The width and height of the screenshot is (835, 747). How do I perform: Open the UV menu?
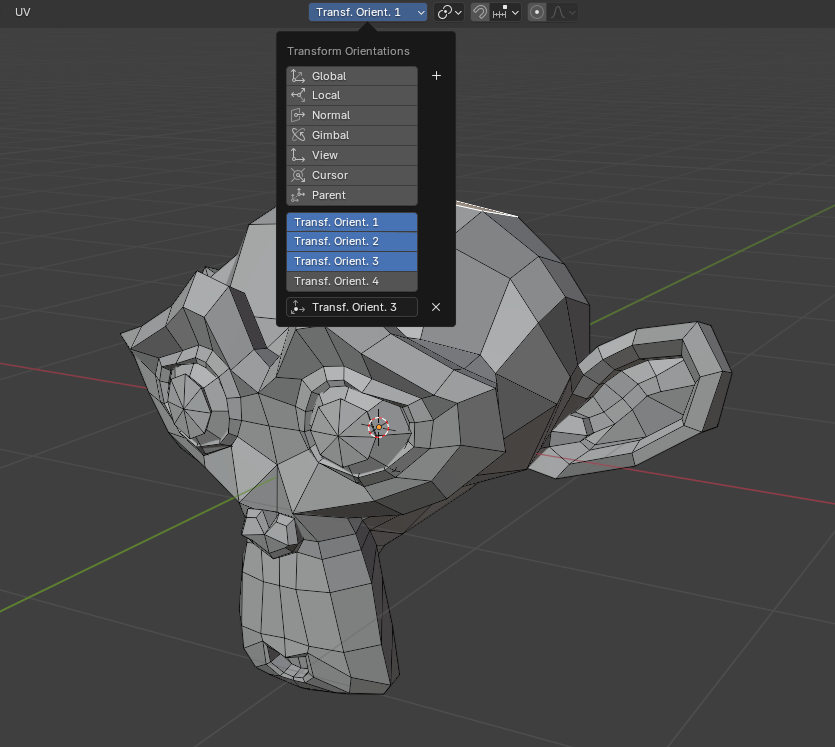click(22, 12)
